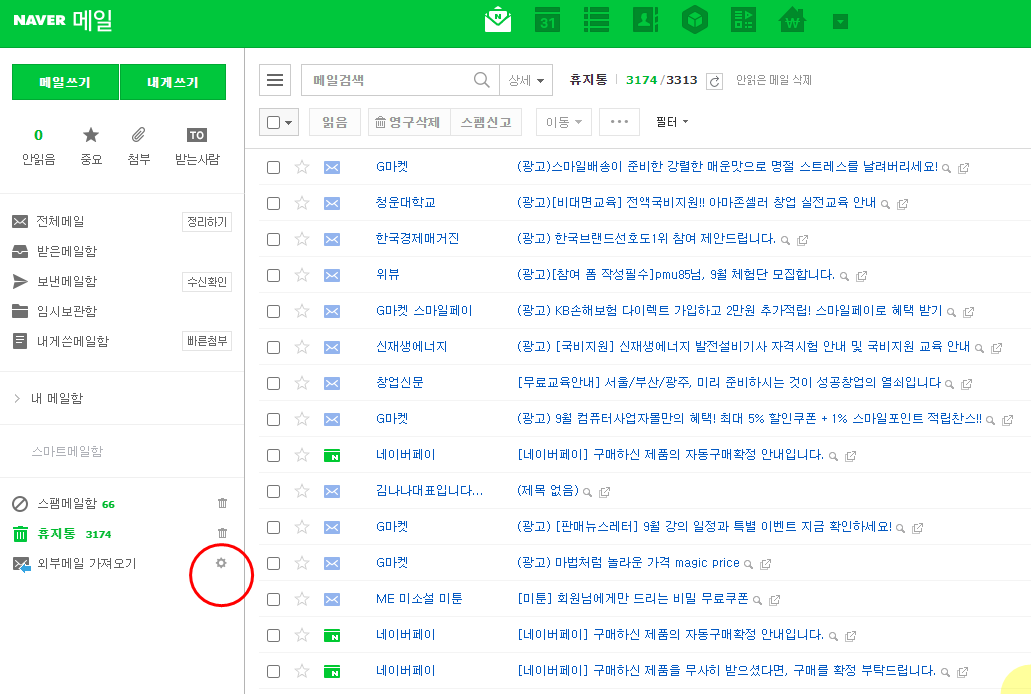1031x694 pixels.
Task: Click the 정리하기 button
Action: tap(206, 222)
